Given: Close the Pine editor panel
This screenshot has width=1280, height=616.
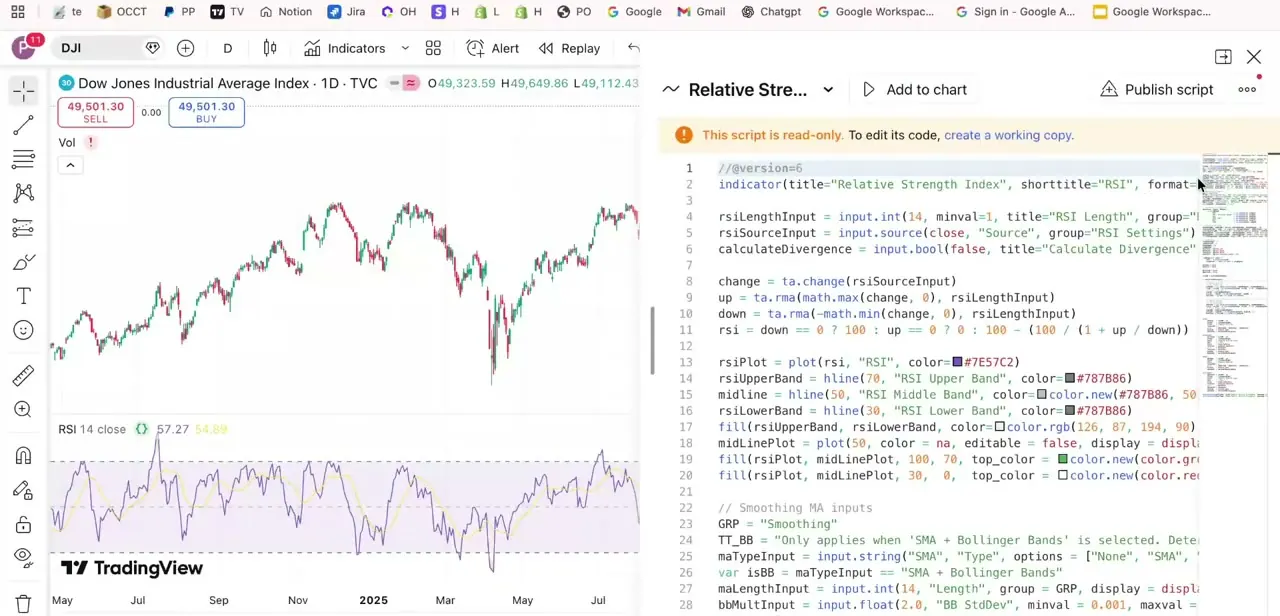Looking at the screenshot, I should coord(1254,57).
